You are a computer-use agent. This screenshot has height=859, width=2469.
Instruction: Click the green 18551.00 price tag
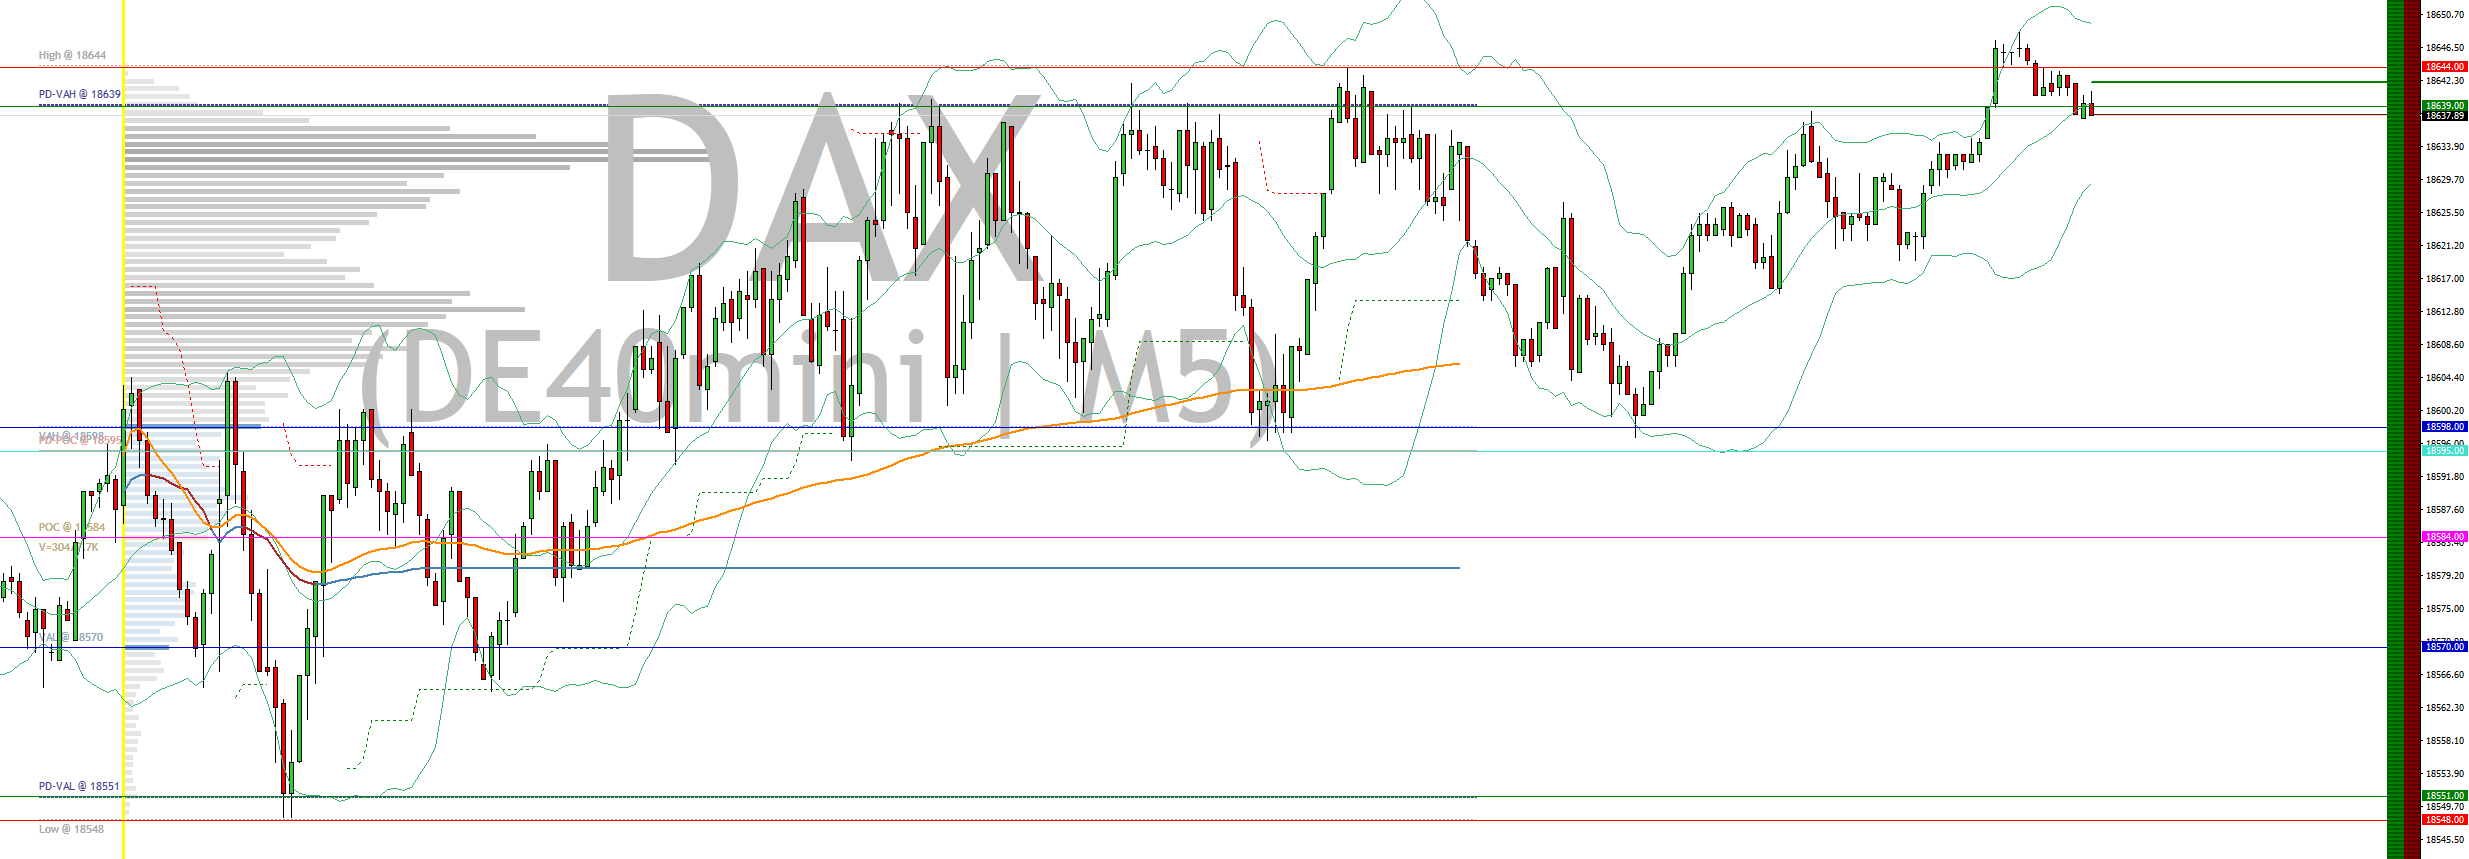coord(2444,796)
